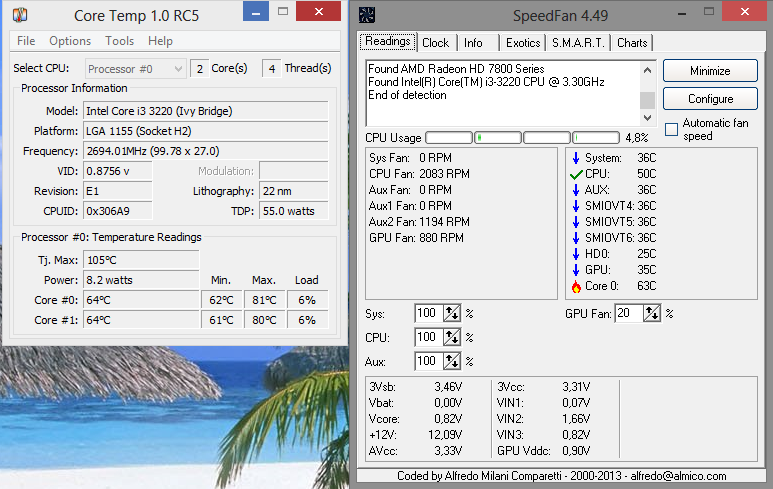Screen dimensions: 773x489
Task: Click the SpeedFan fan icon in the title bar
Action: point(367,15)
